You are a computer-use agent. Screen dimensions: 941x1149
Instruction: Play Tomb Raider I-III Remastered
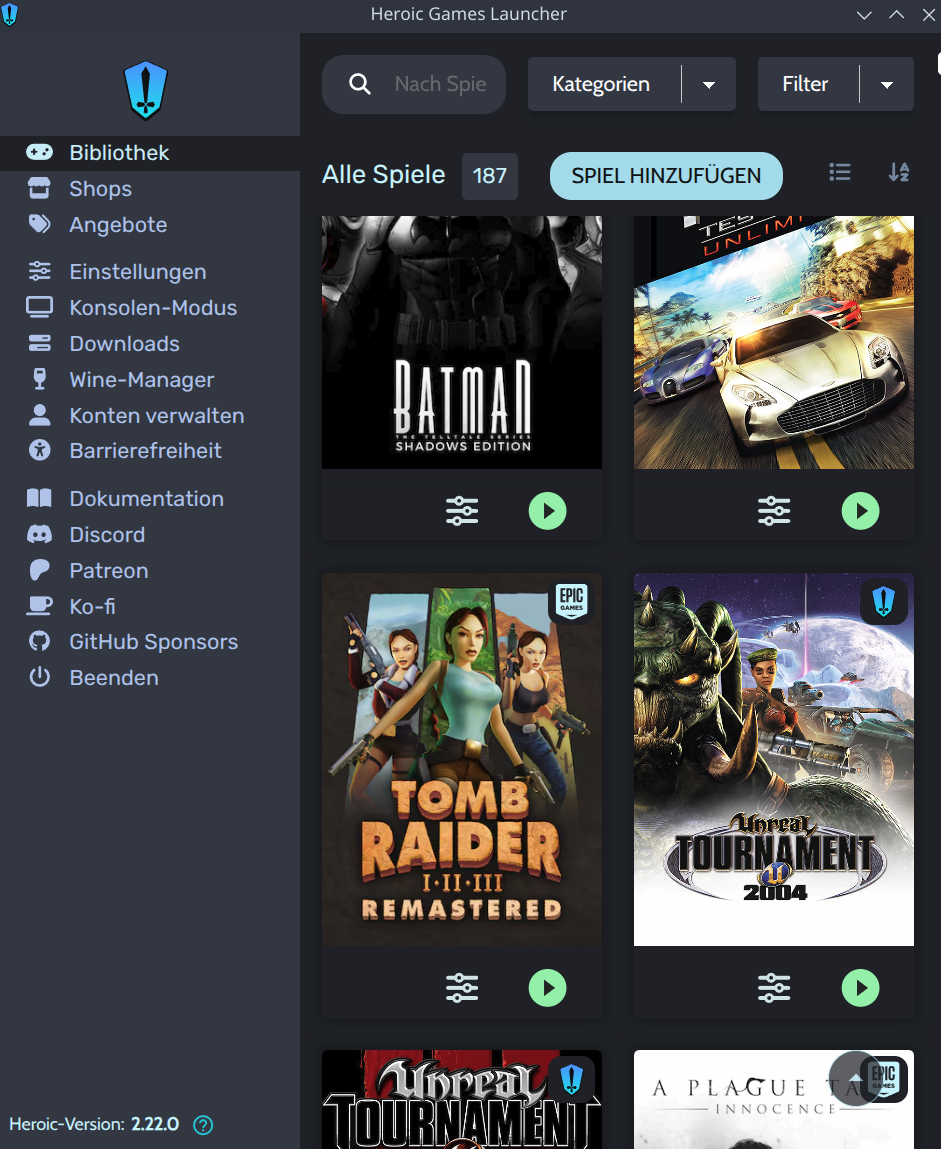click(x=547, y=988)
